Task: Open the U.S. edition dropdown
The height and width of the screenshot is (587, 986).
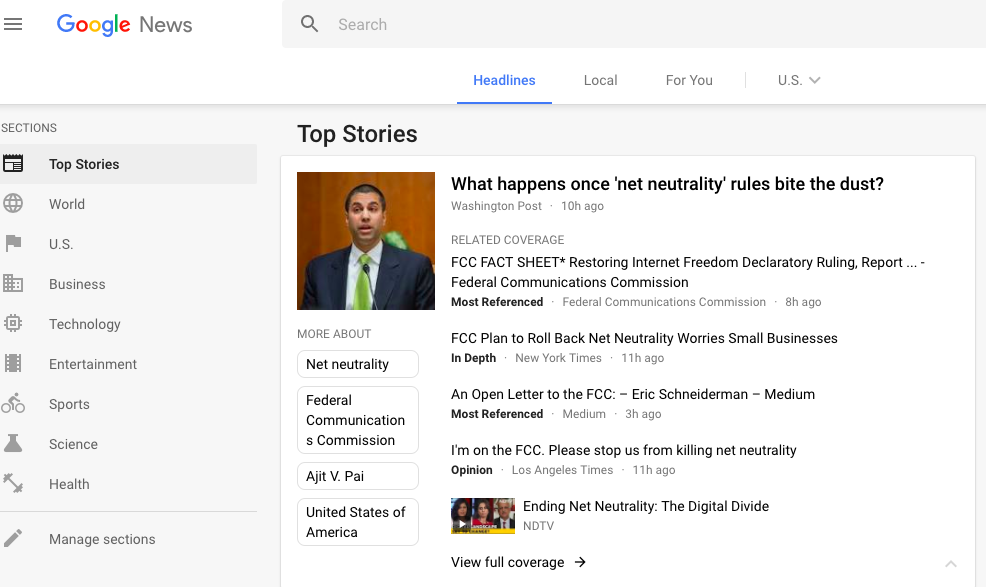Action: click(799, 81)
